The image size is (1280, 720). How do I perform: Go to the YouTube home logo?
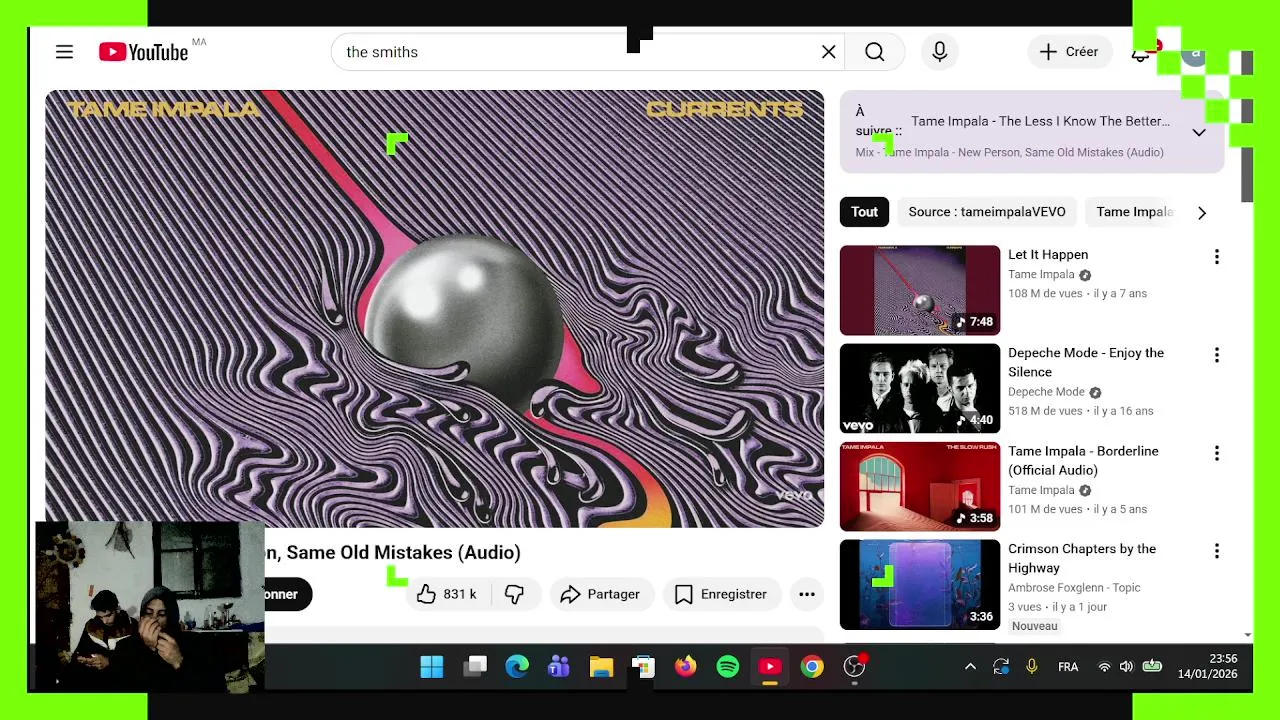(144, 52)
